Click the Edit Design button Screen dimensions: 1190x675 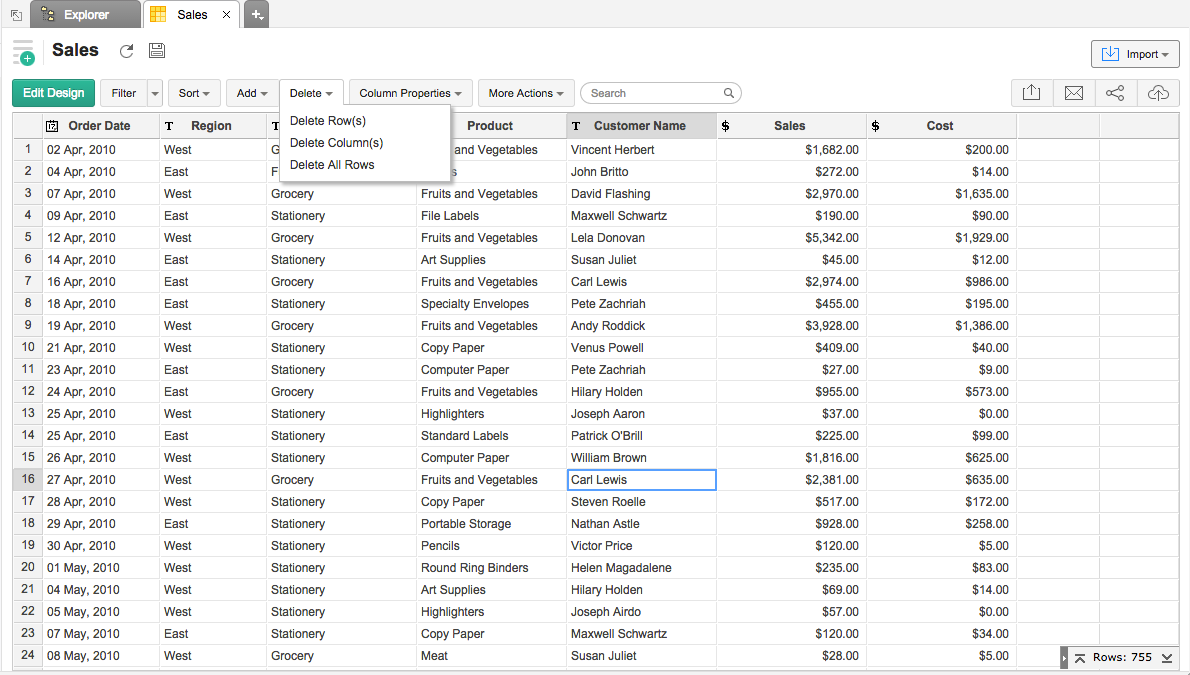point(54,93)
